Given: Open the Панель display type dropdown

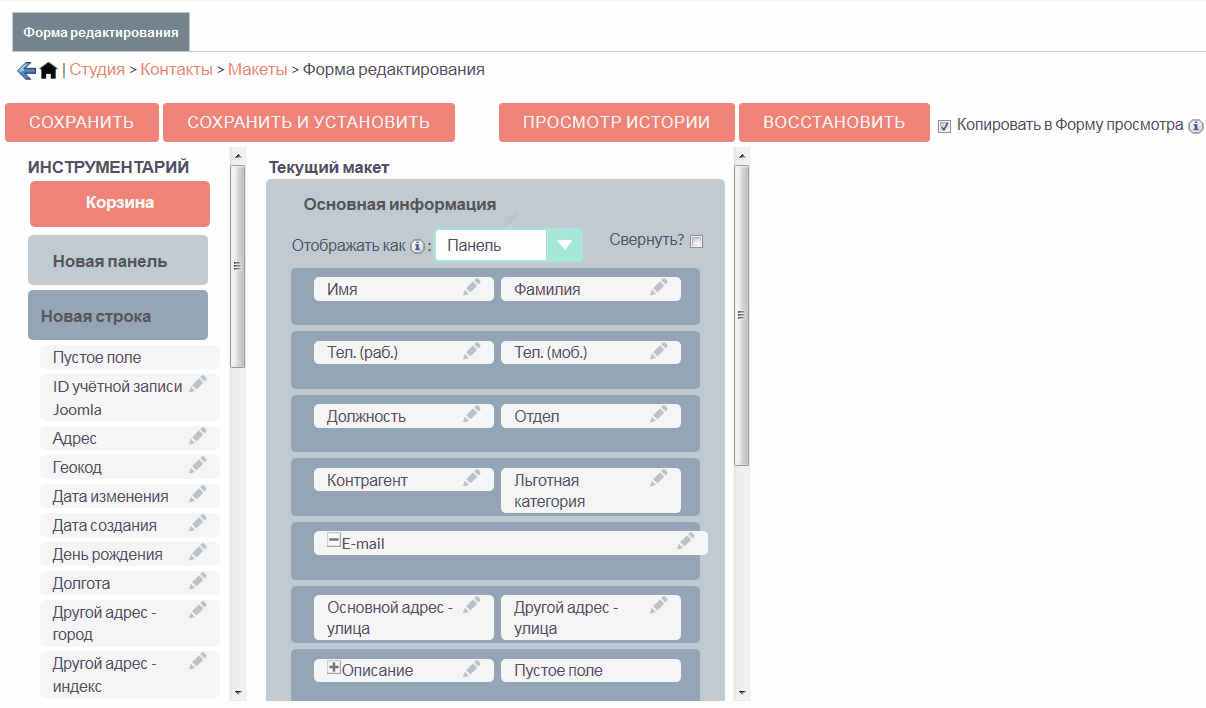Looking at the screenshot, I should coord(564,244).
